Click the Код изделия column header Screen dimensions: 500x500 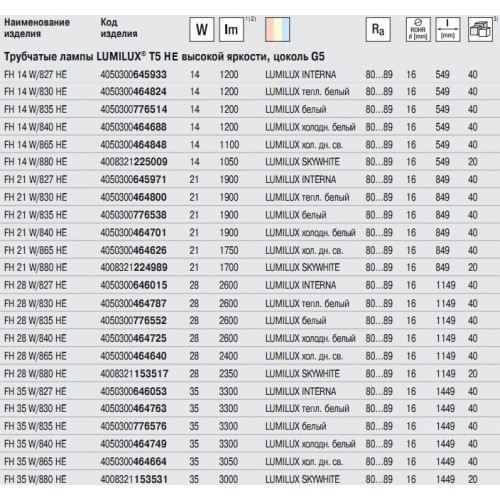119,28
